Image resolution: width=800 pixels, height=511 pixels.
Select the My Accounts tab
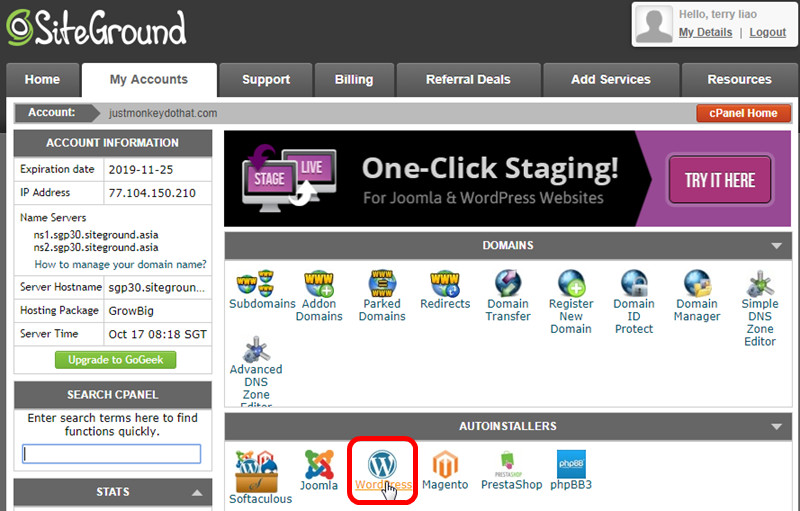coord(149,80)
